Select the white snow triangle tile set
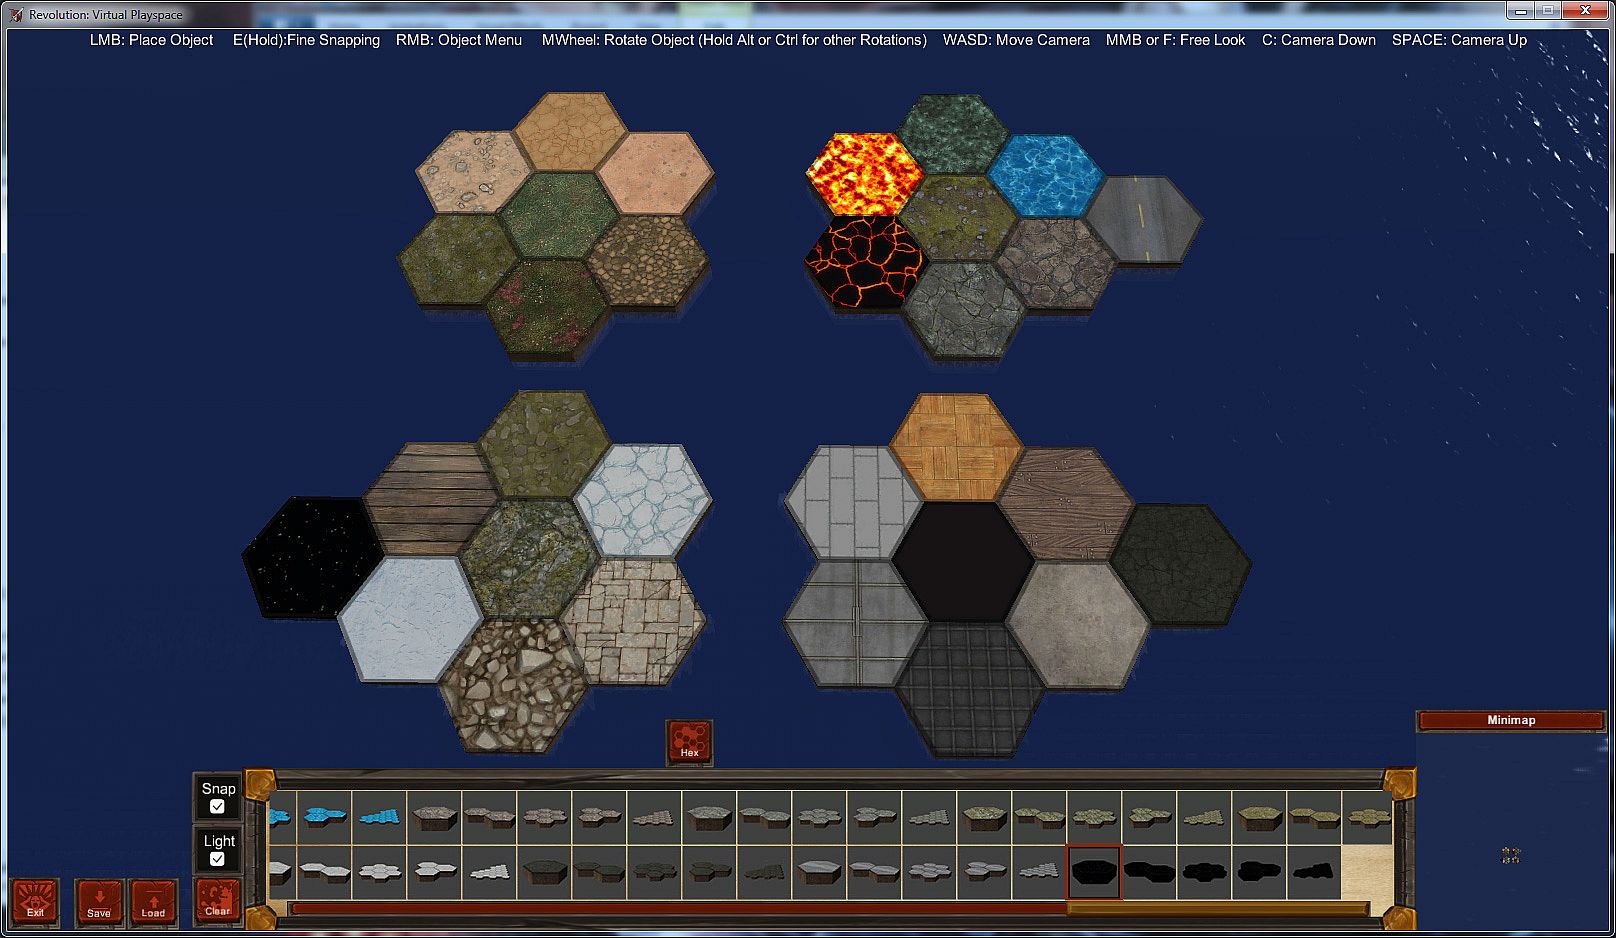Image resolution: width=1616 pixels, height=938 pixels. point(489,872)
